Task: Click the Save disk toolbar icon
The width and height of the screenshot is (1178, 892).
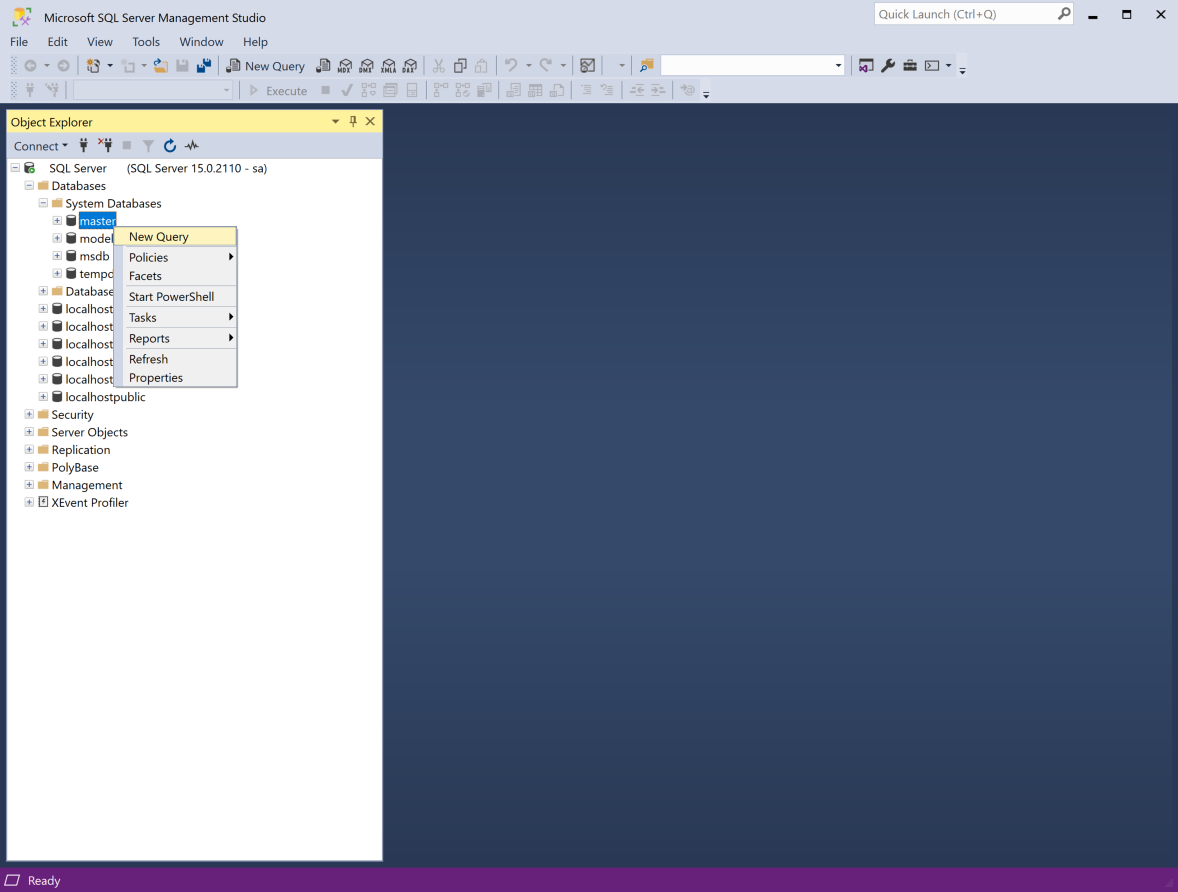Action: click(182, 66)
